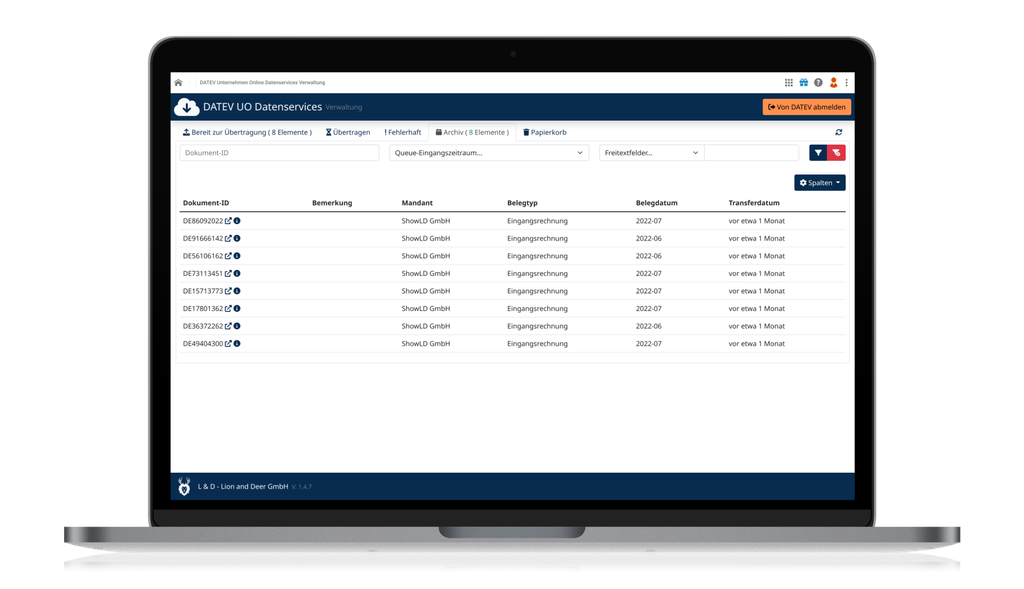Expand the Freitextfelder dropdown
The width and height of the screenshot is (1024, 589).
click(x=651, y=153)
